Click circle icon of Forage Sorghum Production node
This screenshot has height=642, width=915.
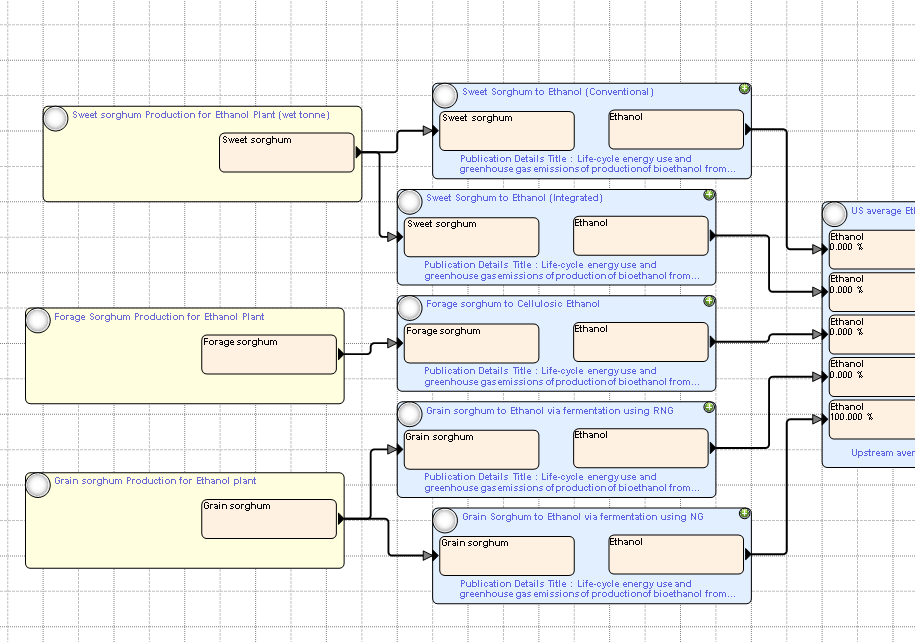click(x=38, y=320)
